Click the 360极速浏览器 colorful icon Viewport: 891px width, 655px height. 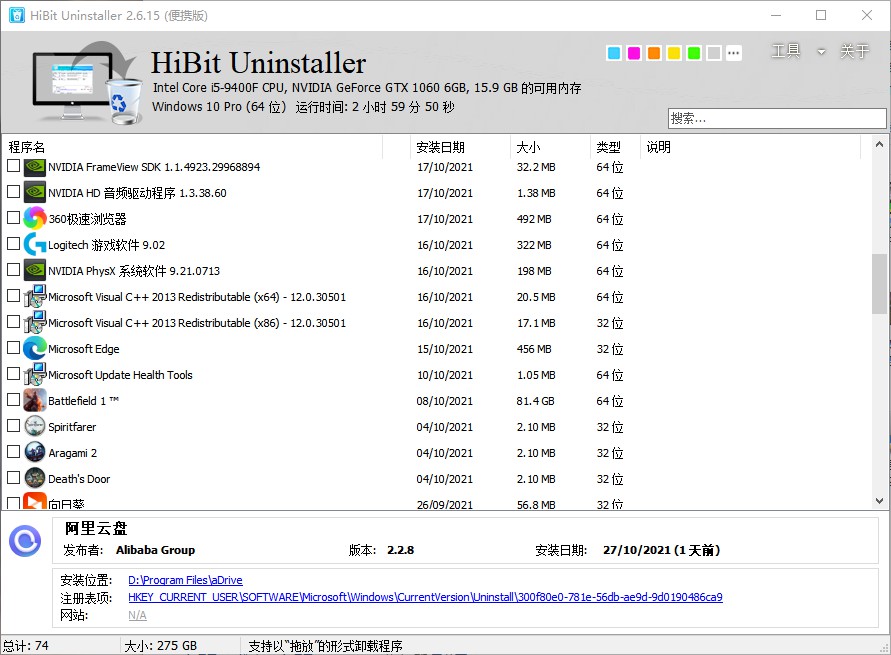click(x=35, y=219)
